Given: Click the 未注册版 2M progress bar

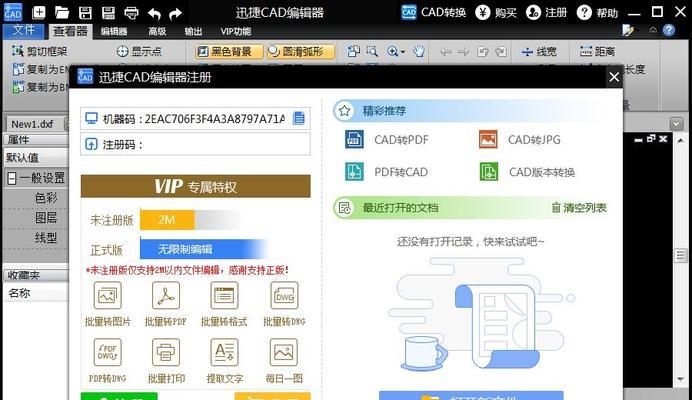Looking at the screenshot, I should point(167,220).
